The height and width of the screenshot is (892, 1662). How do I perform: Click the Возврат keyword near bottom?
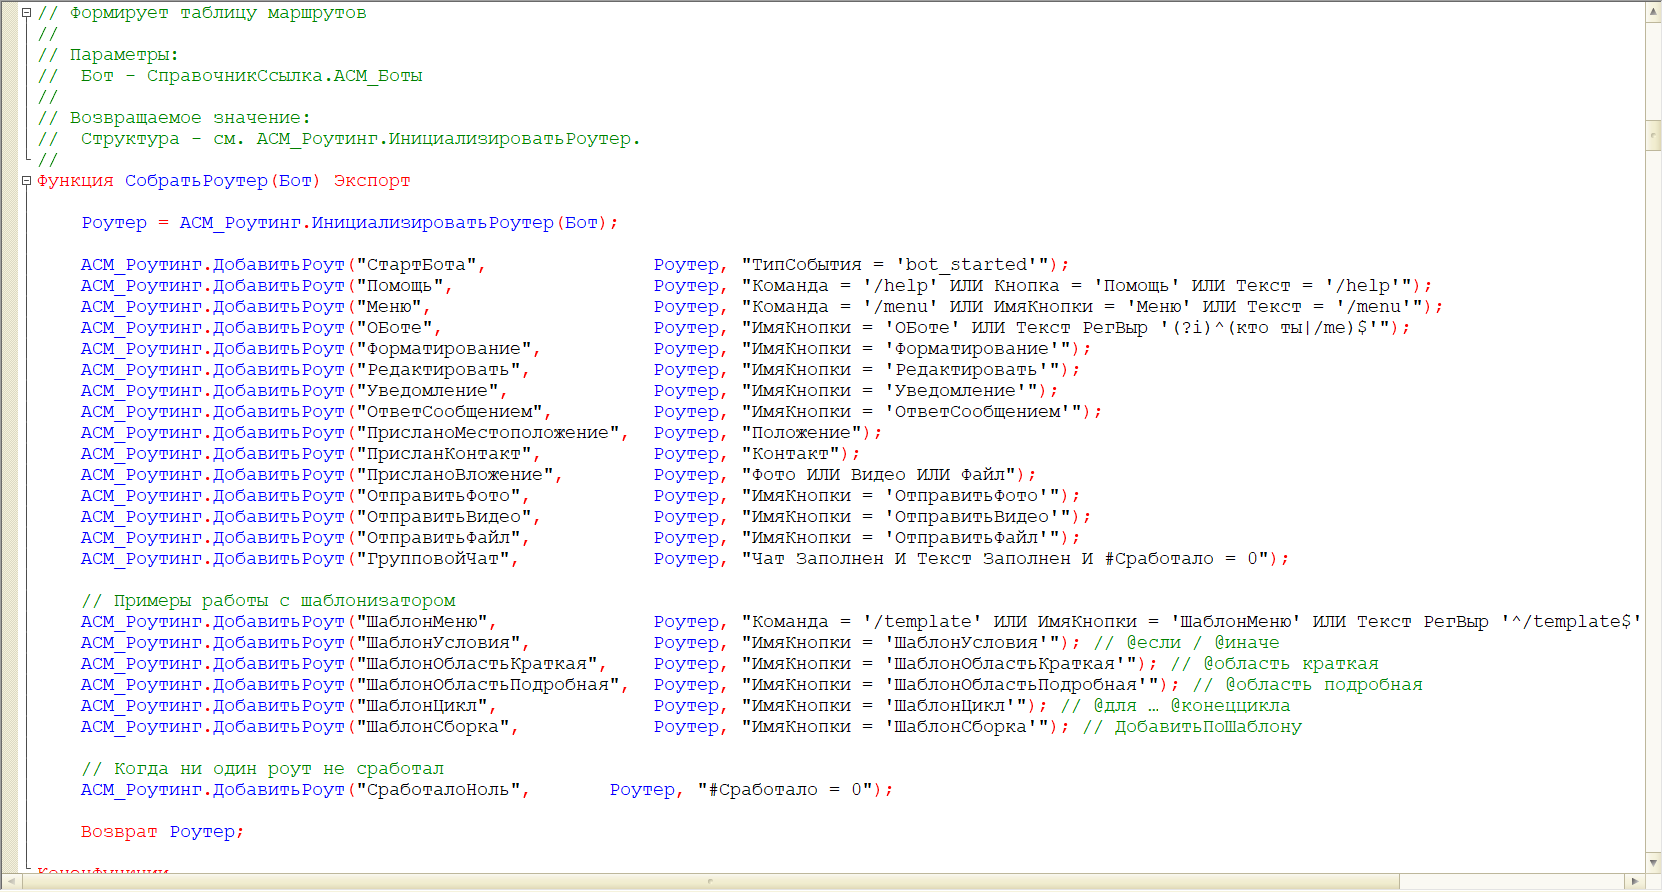click(x=119, y=832)
